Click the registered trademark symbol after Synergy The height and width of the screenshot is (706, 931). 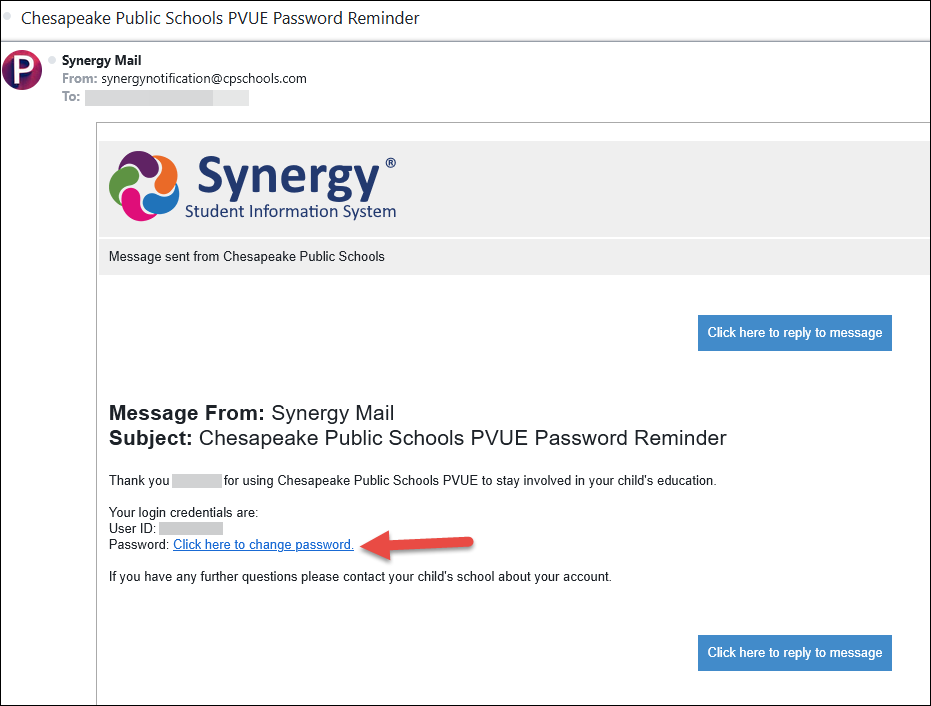(x=390, y=163)
